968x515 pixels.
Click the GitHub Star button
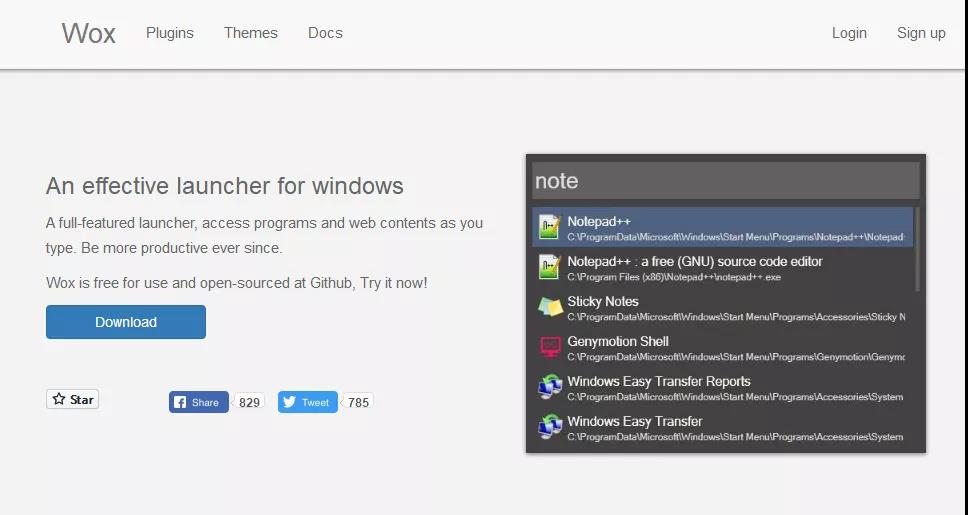click(x=72, y=400)
